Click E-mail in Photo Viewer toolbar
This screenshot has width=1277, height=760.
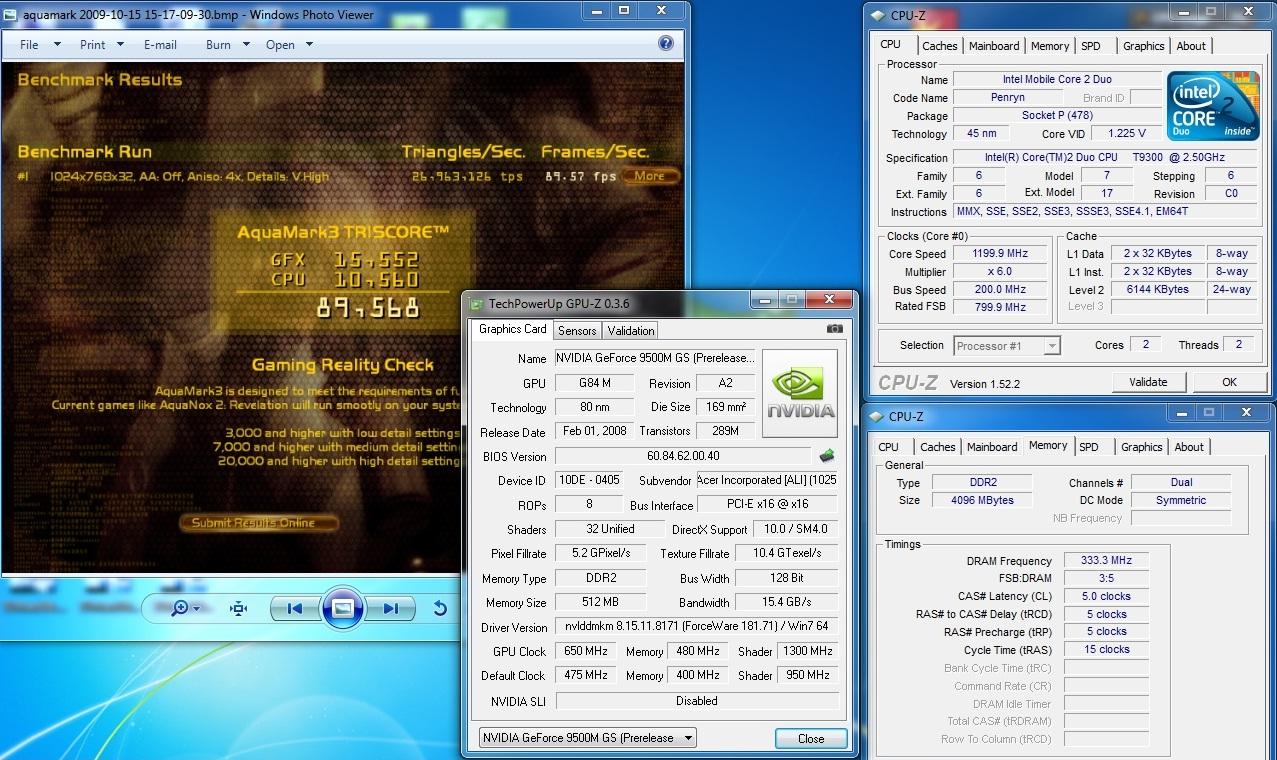[x=160, y=45]
